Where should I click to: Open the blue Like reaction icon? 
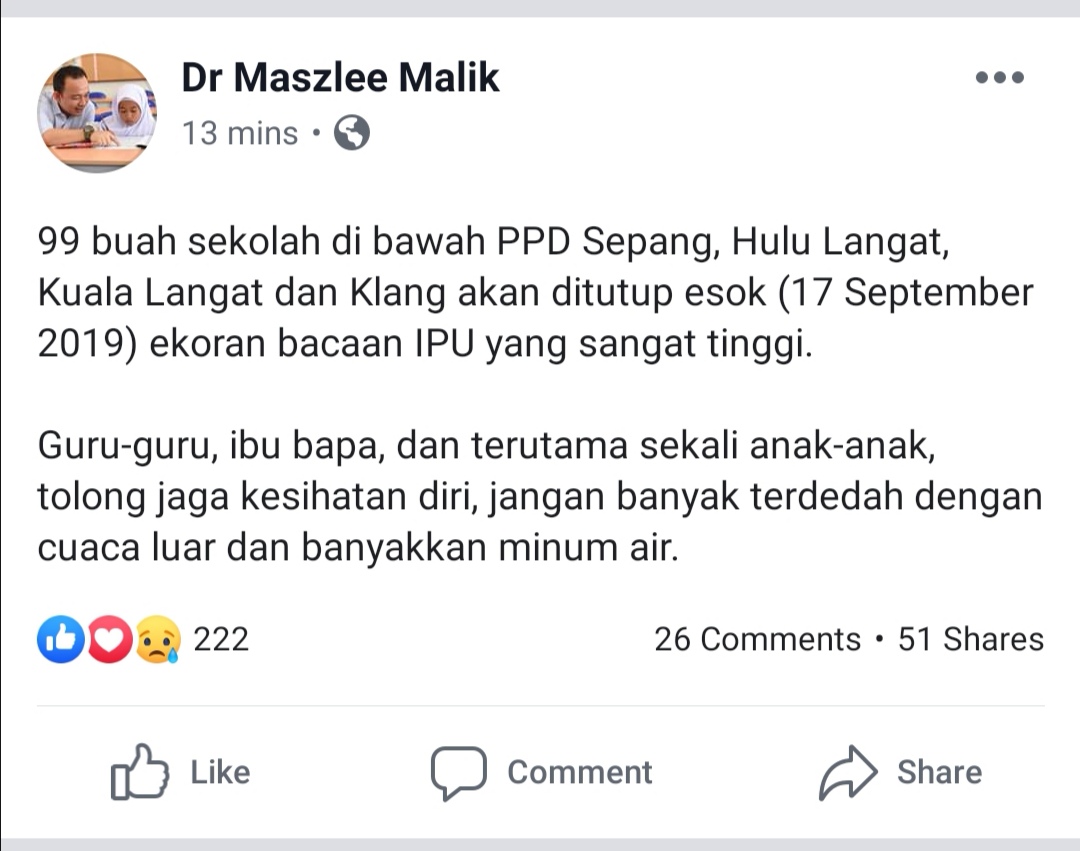pos(61,639)
